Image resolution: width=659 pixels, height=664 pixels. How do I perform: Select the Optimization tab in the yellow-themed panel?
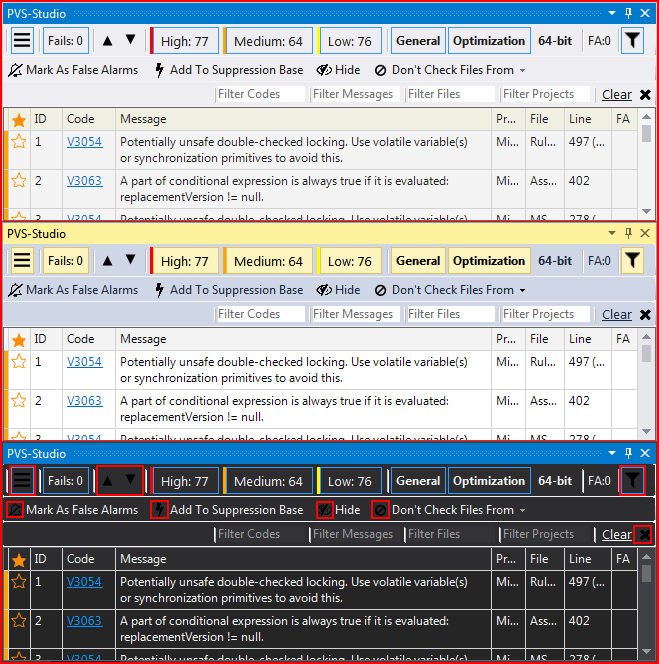[488, 261]
